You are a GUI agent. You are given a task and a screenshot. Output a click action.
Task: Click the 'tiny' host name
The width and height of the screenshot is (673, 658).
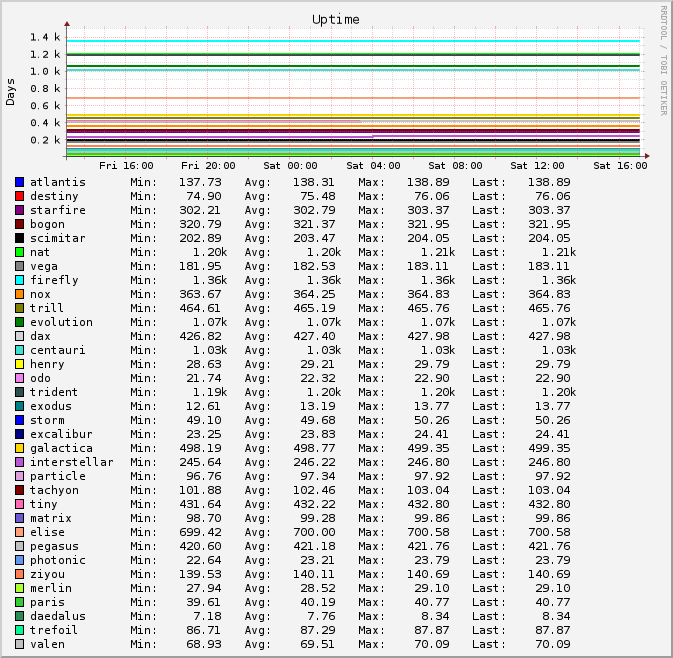click(x=44, y=504)
